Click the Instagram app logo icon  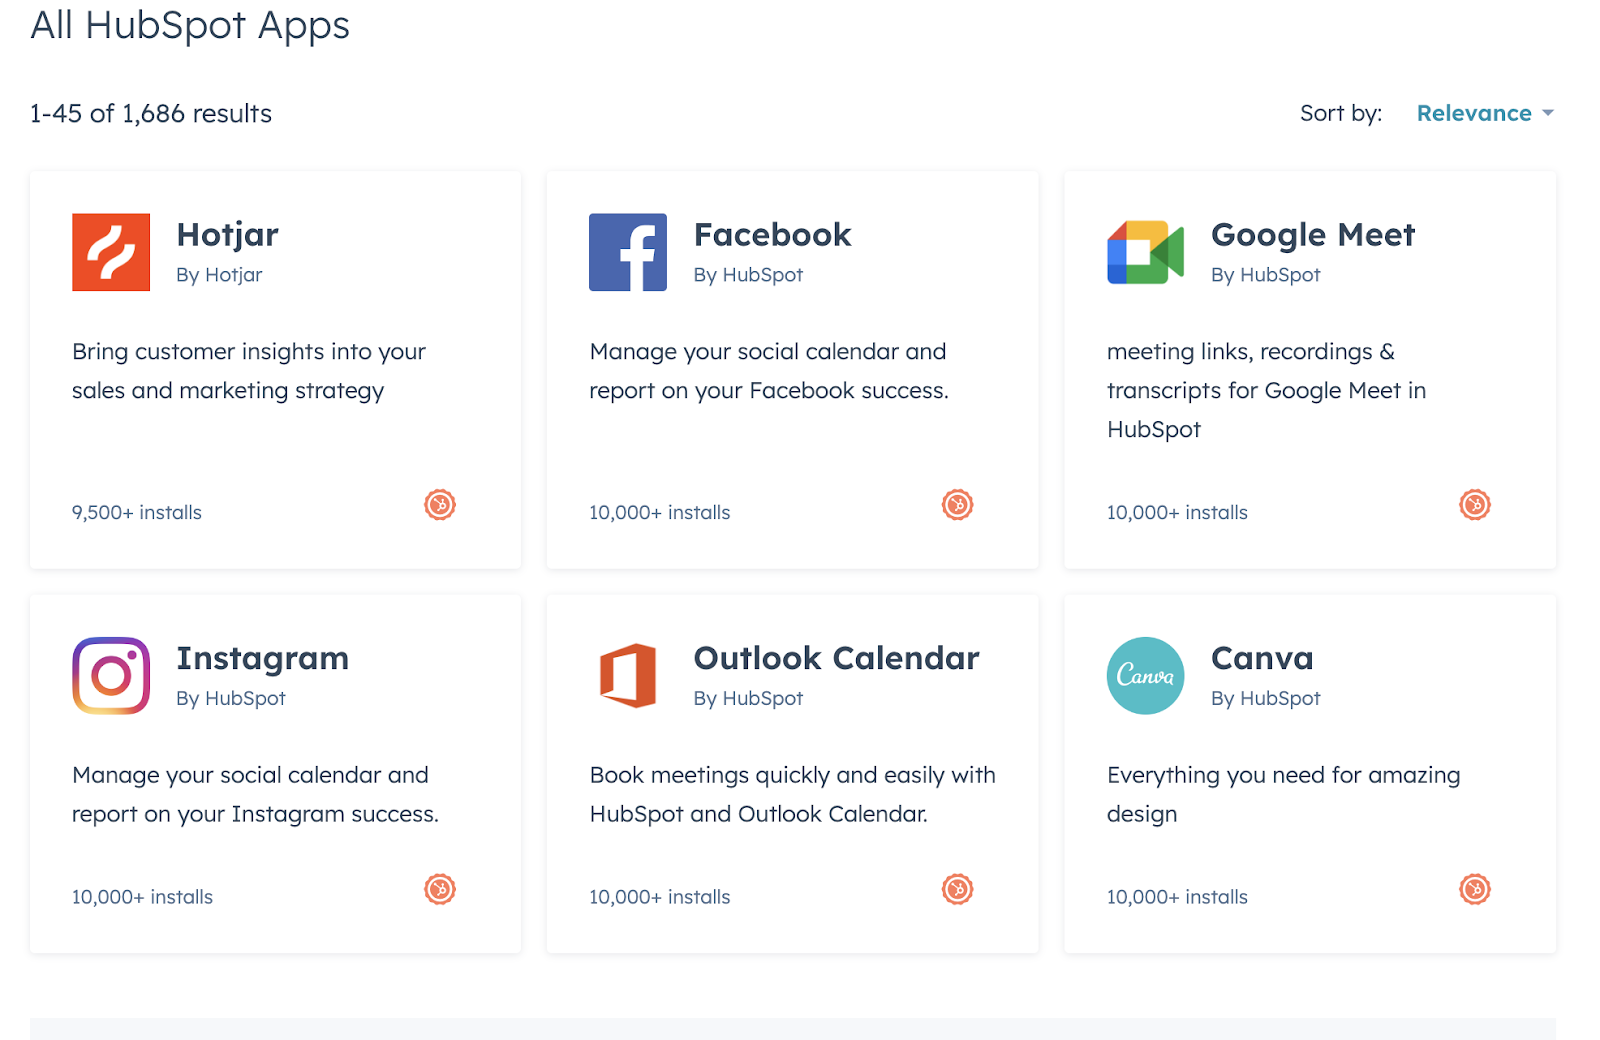111,676
